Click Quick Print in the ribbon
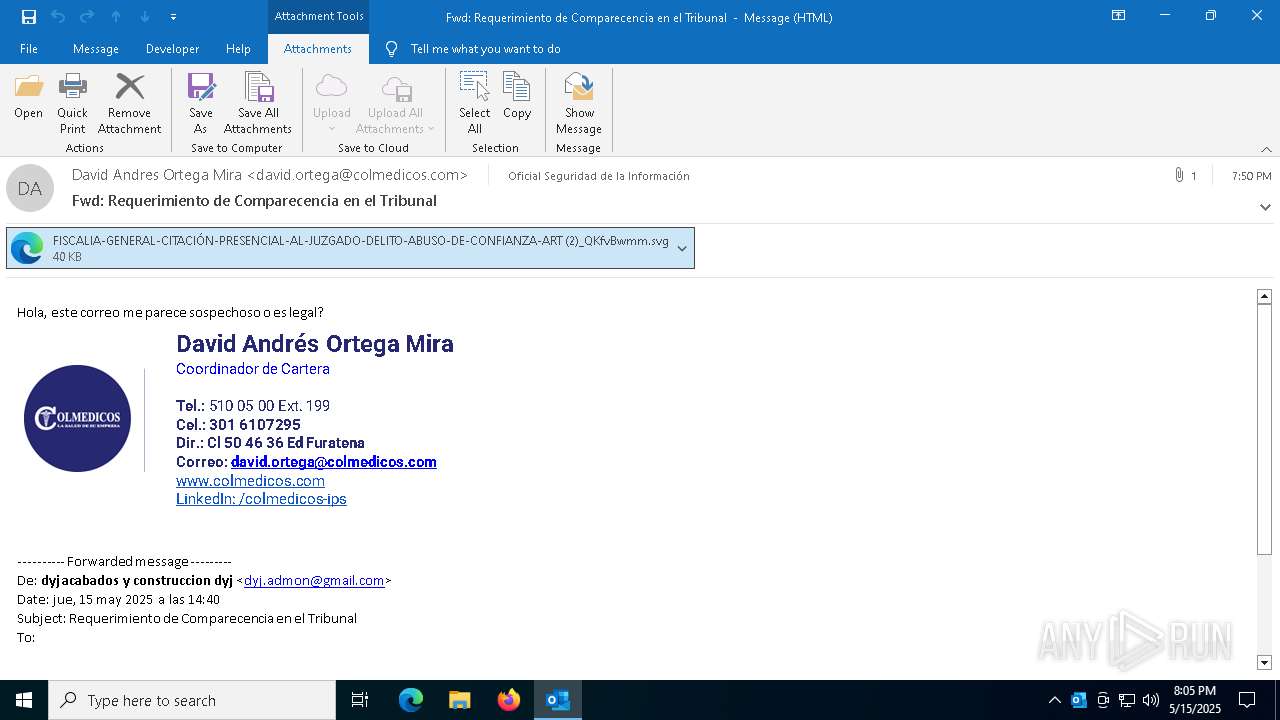This screenshot has height=720, width=1280. pos(72,104)
